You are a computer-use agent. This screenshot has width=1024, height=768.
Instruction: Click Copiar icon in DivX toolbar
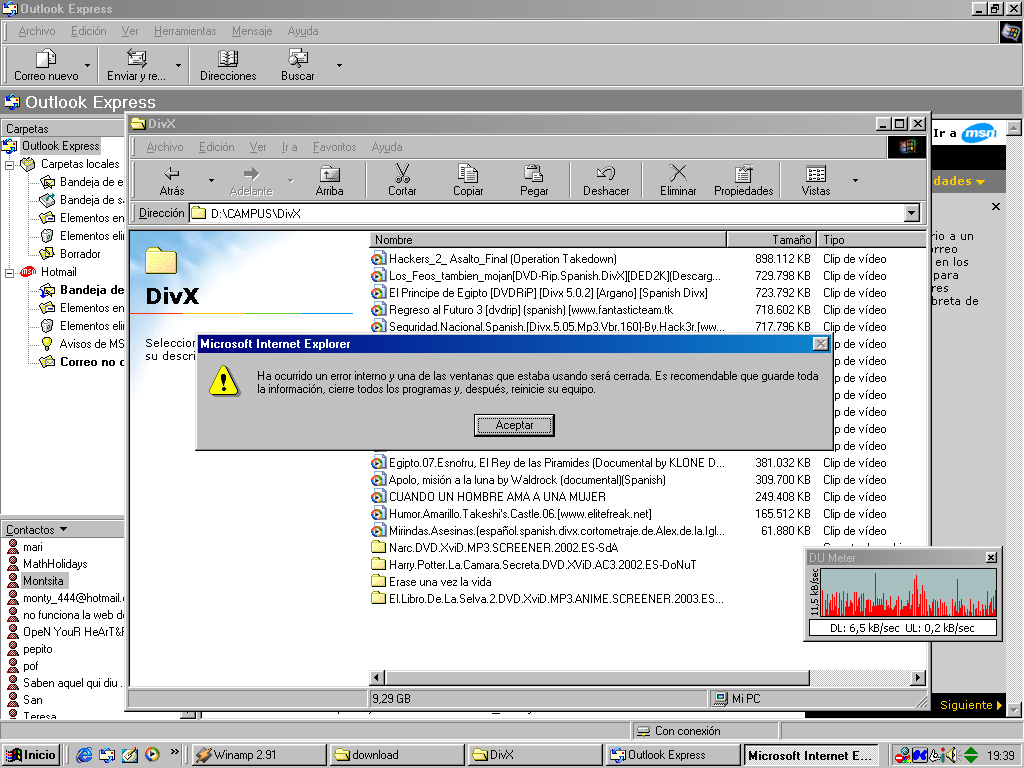(x=468, y=173)
